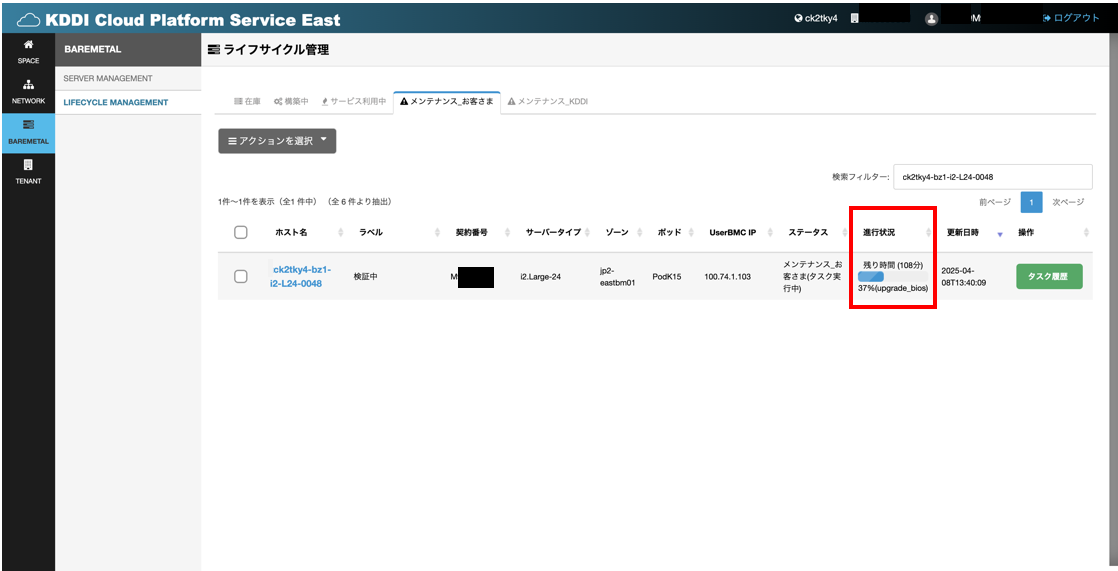This screenshot has width=1118, height=571.
Task: Switch to the サービス利用中 tab
Action: tap(354, 102)
